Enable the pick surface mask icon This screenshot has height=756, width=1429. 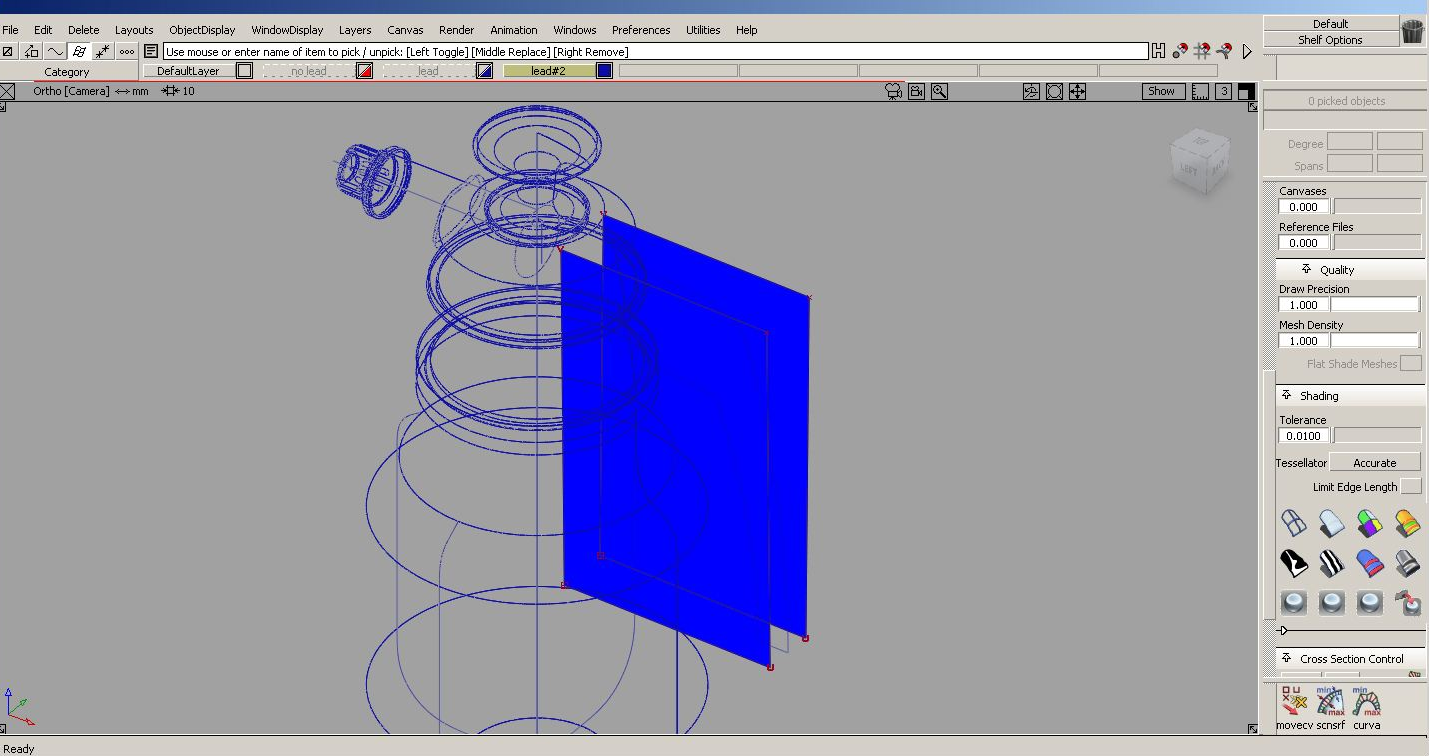point(79,52)
